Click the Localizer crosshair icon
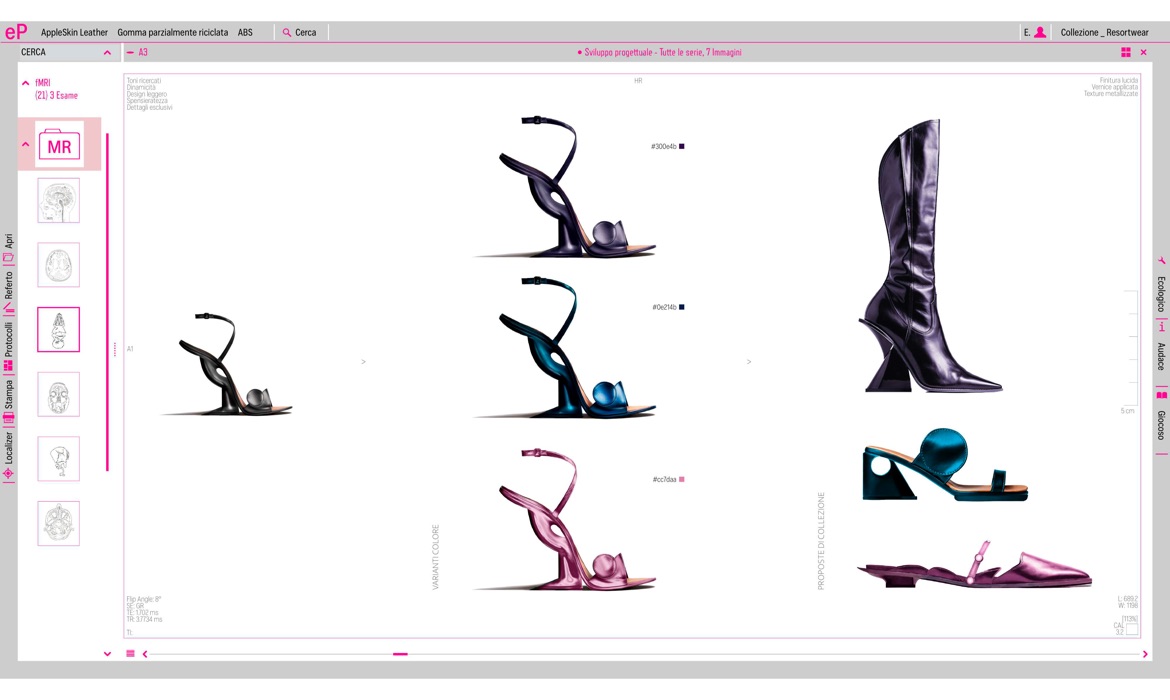Screen dimensions: 1170x700 click(8, 474)
